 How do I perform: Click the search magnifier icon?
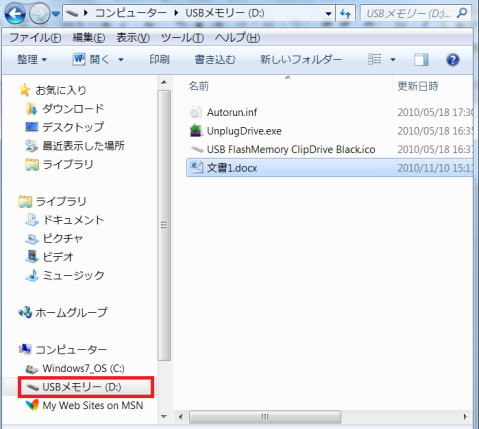[x=462, y=13]
